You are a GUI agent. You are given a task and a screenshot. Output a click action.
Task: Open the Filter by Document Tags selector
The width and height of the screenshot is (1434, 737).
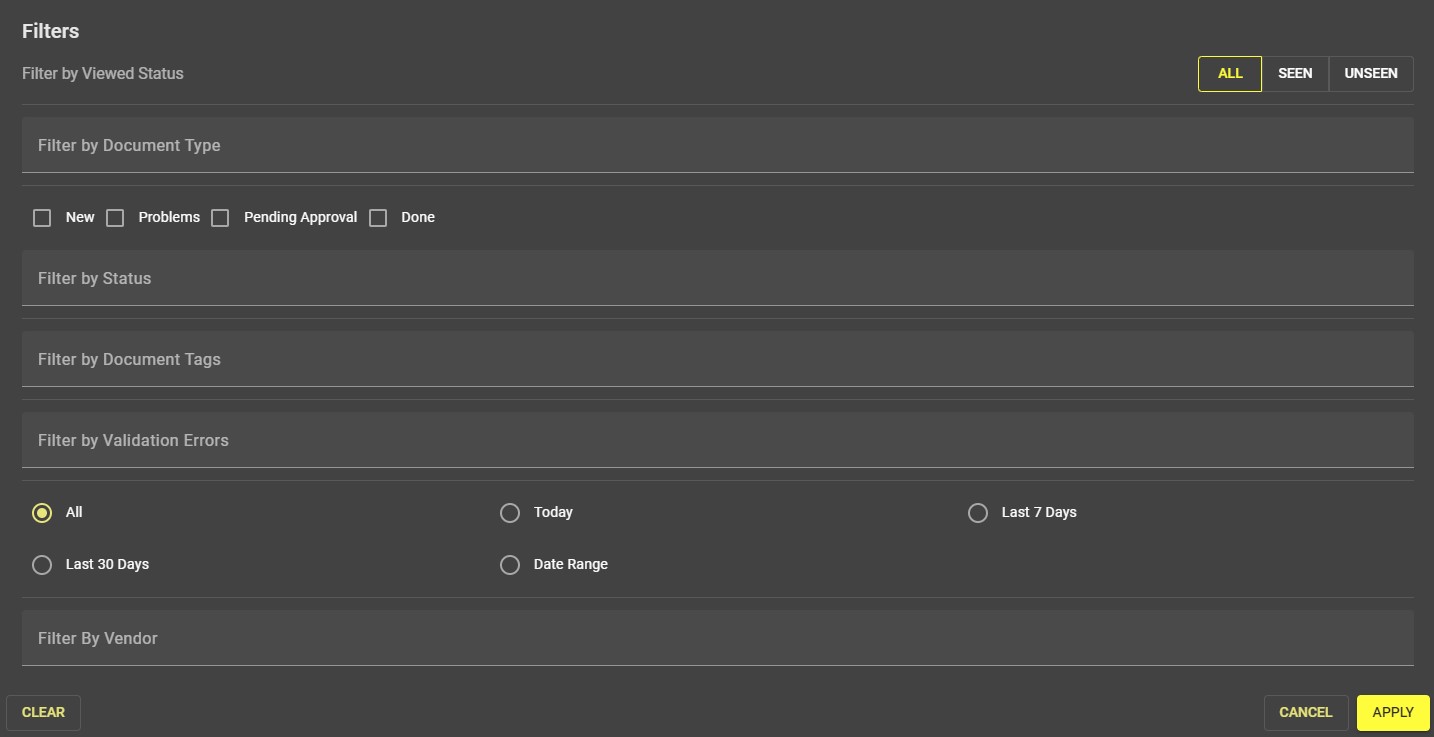pyautogui.click(x=717, y=359)
